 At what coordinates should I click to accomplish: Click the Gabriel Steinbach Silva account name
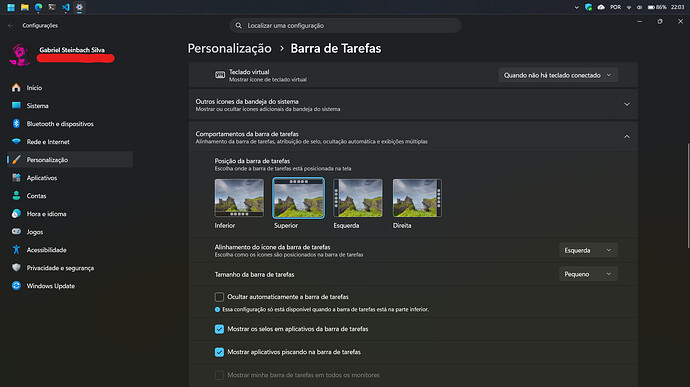pos(72,50)
